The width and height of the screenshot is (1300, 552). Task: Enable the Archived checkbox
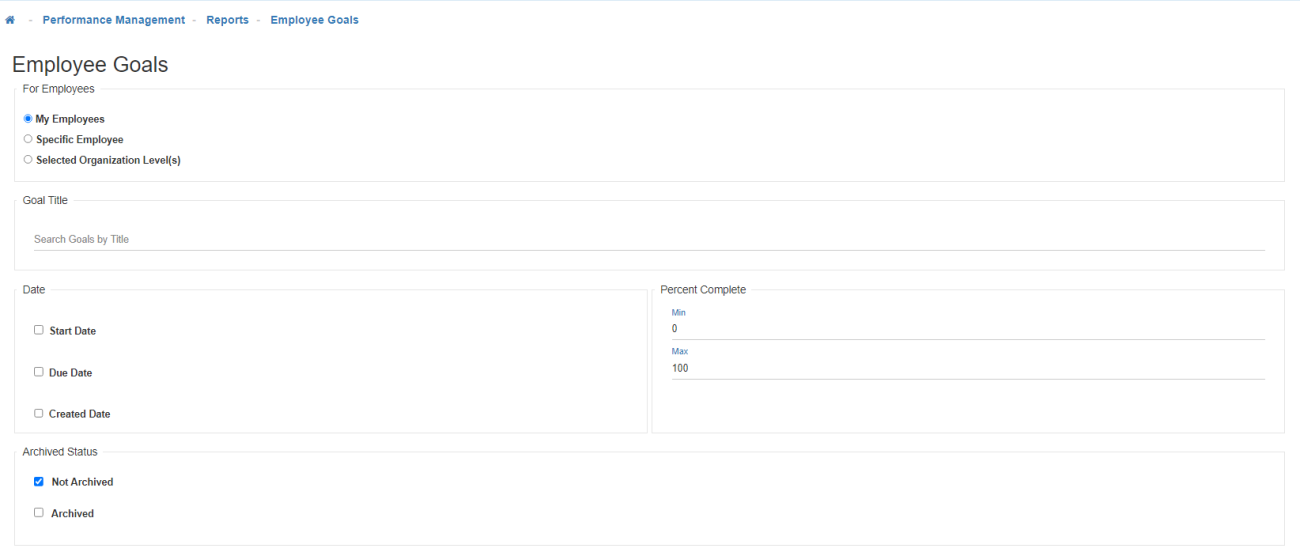coord(39,513)
